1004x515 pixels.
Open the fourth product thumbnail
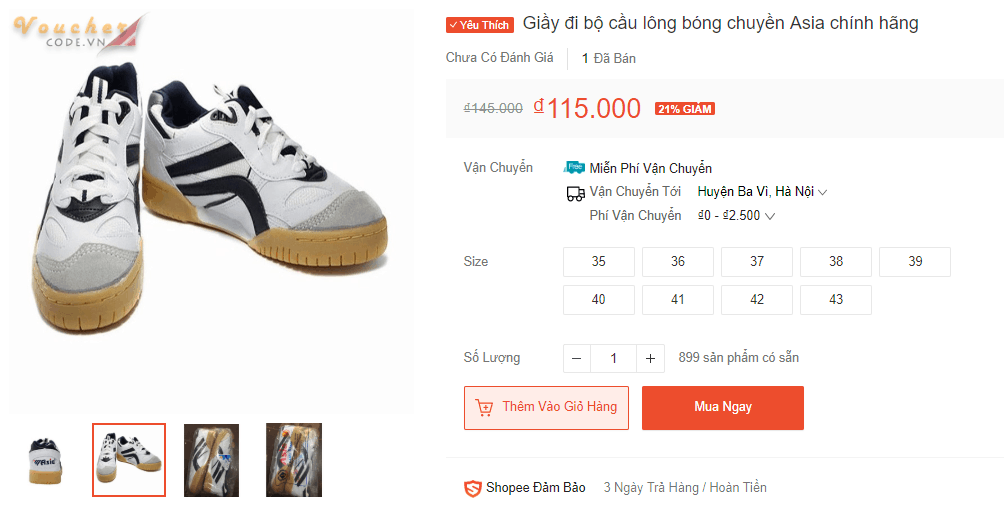click(293, 460)
